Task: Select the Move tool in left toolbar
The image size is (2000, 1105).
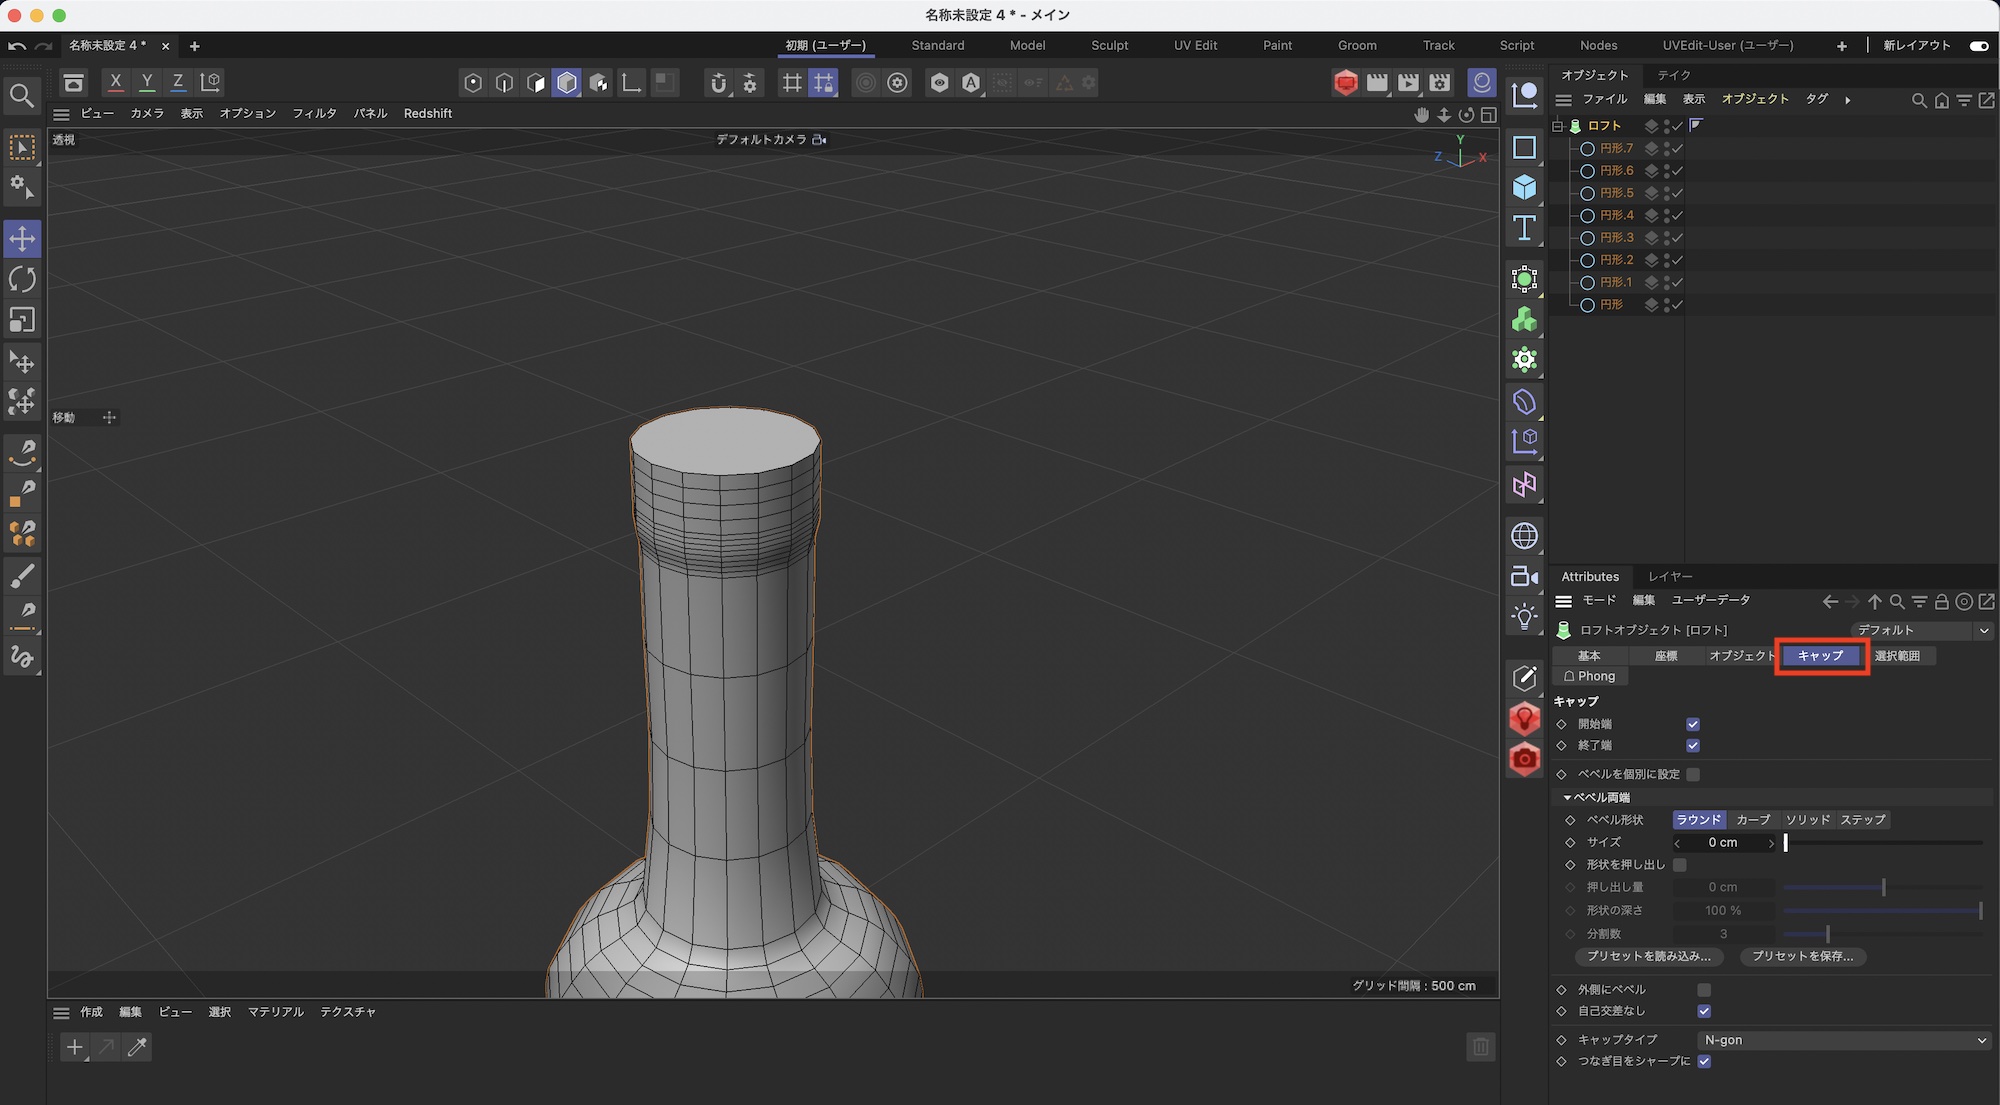Action: tap(22, 239)
